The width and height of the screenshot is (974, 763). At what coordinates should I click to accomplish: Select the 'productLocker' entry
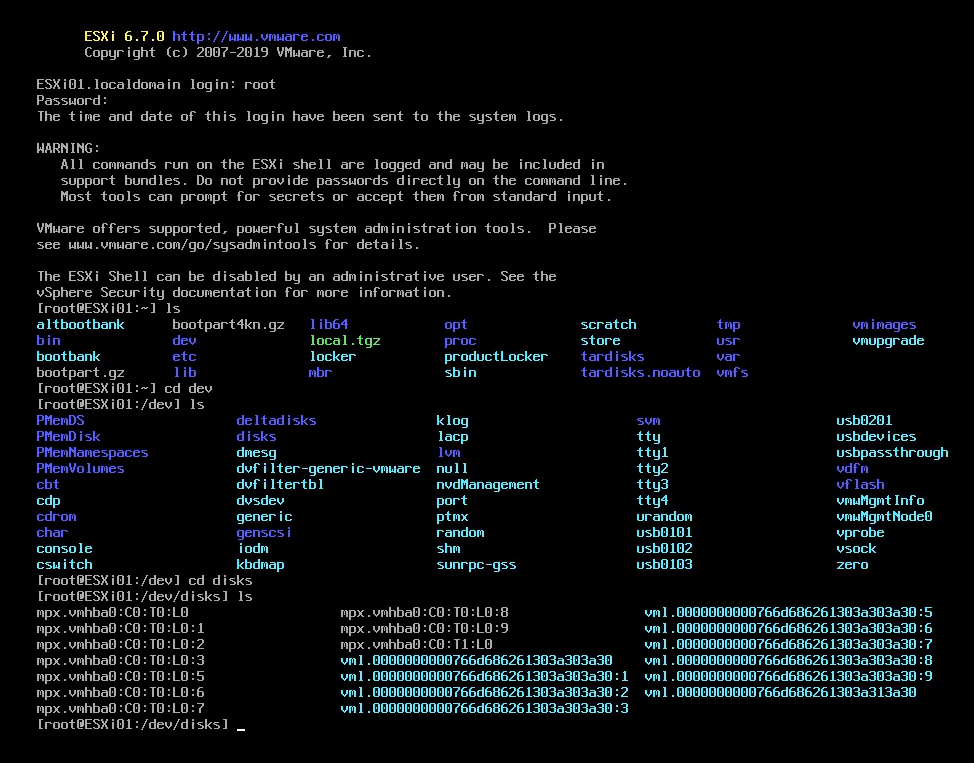tap(496, 357)
